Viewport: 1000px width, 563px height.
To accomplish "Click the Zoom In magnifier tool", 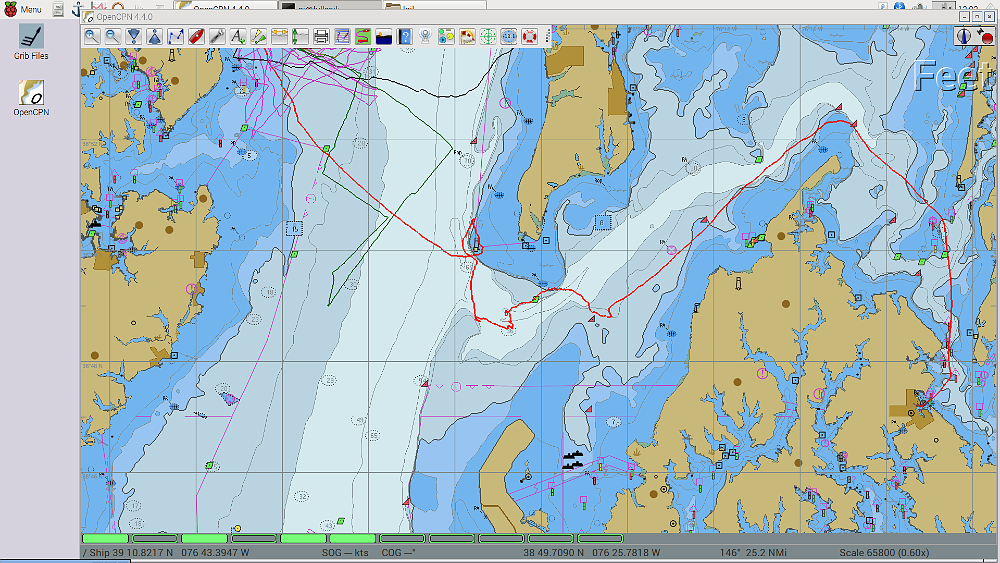I will point(91,37).
